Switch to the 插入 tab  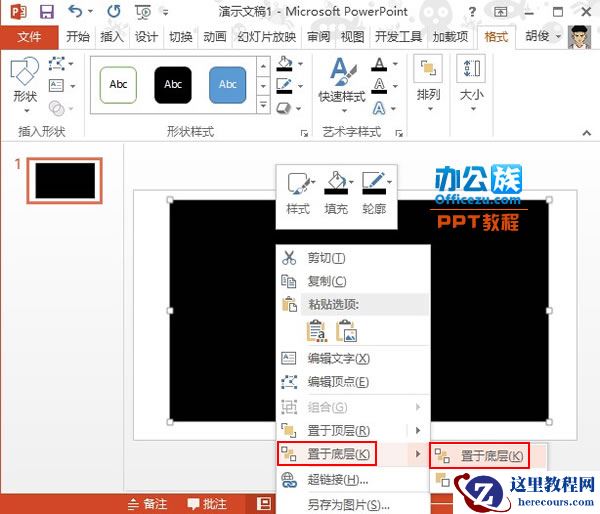pyautogui.click(x=112, y=37)
